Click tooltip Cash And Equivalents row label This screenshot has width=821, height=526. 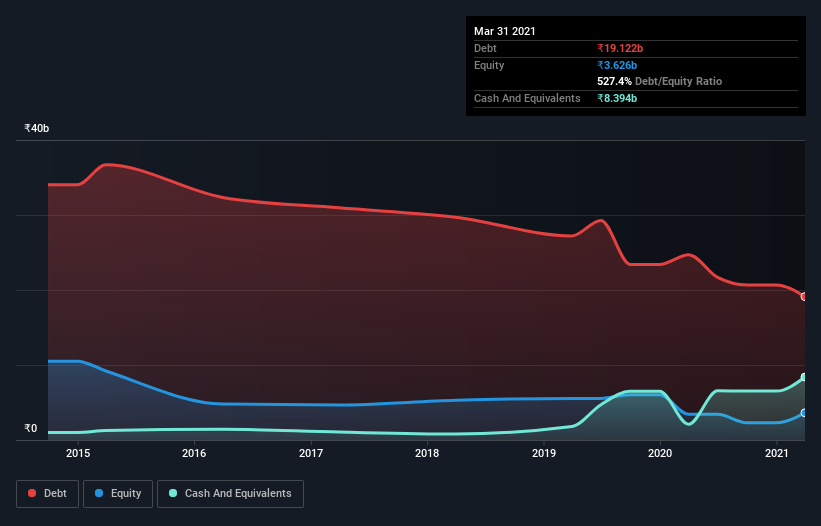click(x=527, y=98)
